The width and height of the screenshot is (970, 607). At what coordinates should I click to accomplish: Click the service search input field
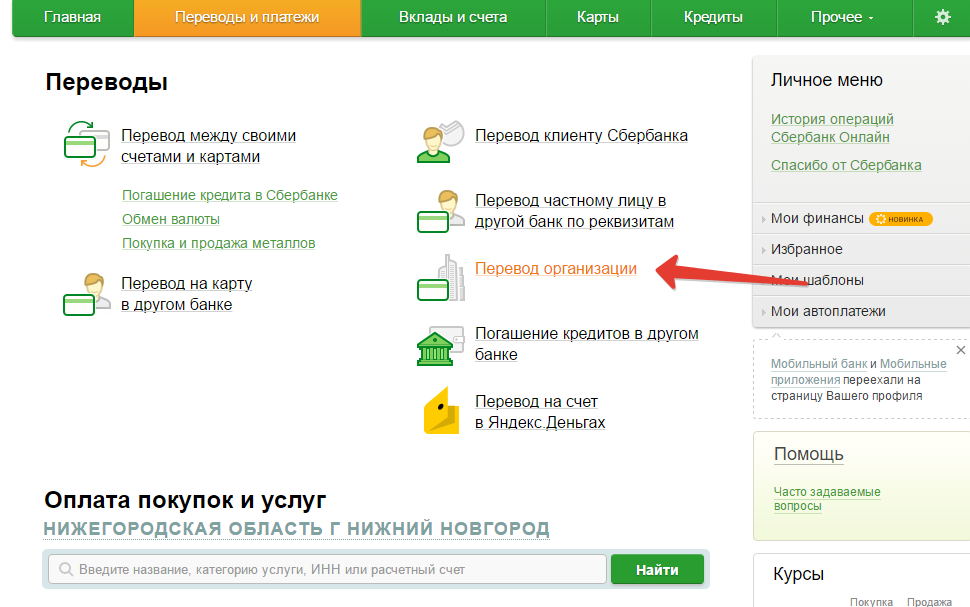pos(328,569)
